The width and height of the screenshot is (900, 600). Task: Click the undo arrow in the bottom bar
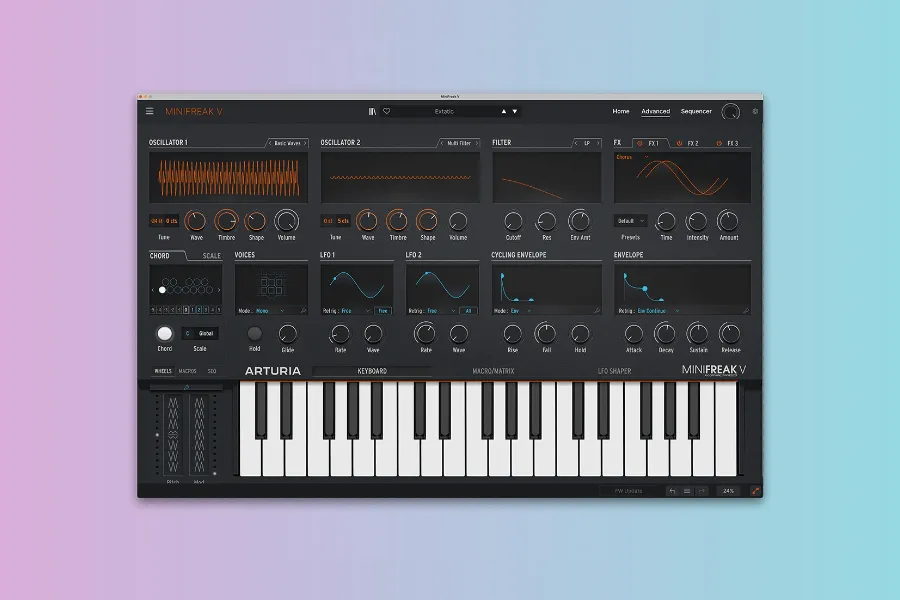pyautogui.click(x=672, y=491)
